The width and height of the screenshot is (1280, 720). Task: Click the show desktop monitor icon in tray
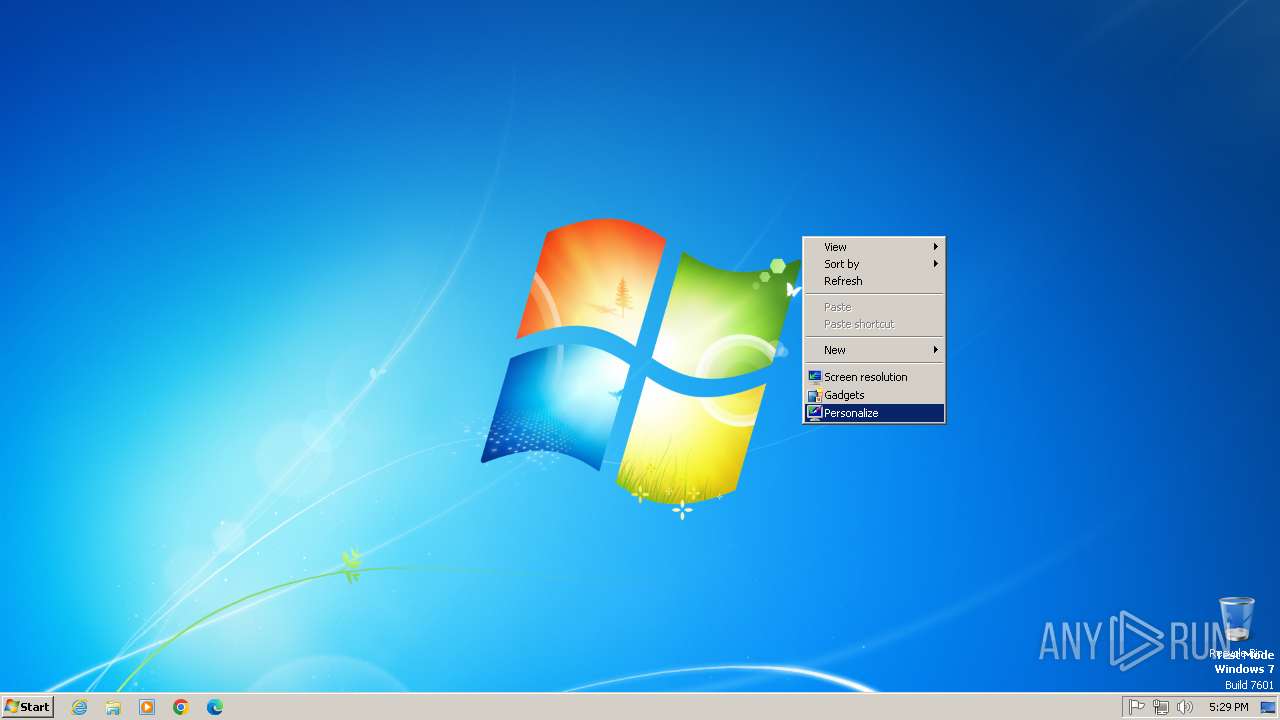[x=1268, y=707]
